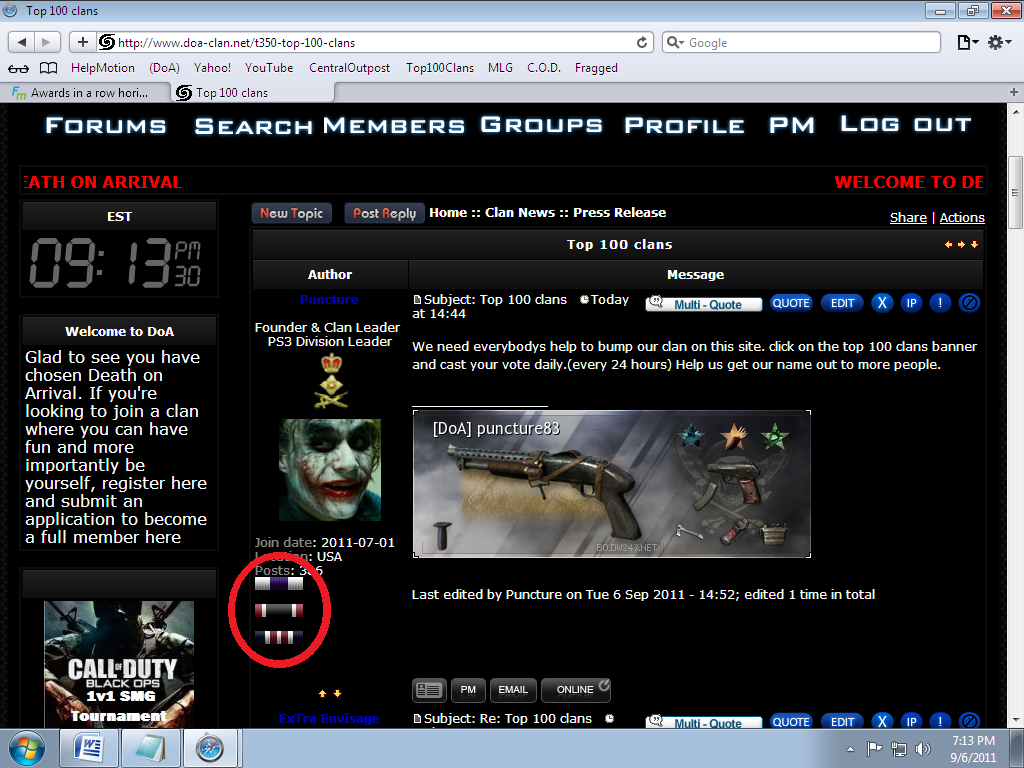The width and height of the screenshot is (1024, 768).
Task: Select the Top 100 clans tab
Action: pos(253,93)
